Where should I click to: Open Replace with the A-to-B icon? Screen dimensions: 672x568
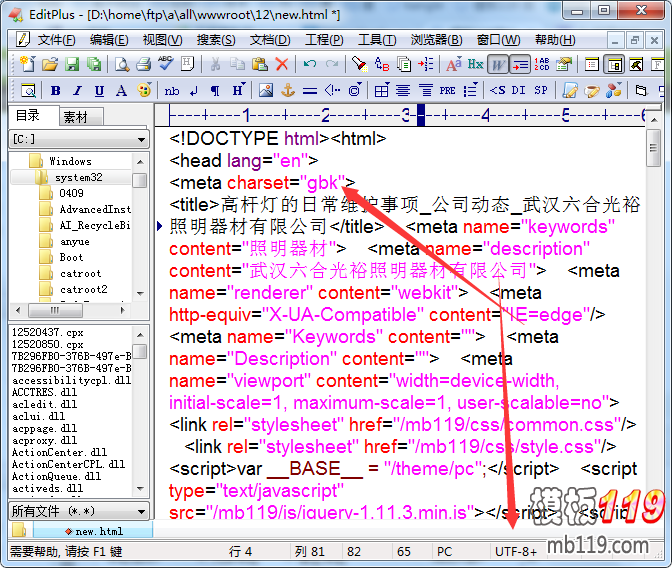point(381,64)
